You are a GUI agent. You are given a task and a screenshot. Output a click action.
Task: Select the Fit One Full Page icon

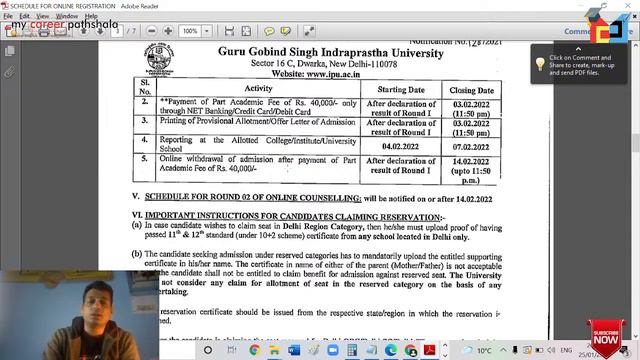(246, 31)
